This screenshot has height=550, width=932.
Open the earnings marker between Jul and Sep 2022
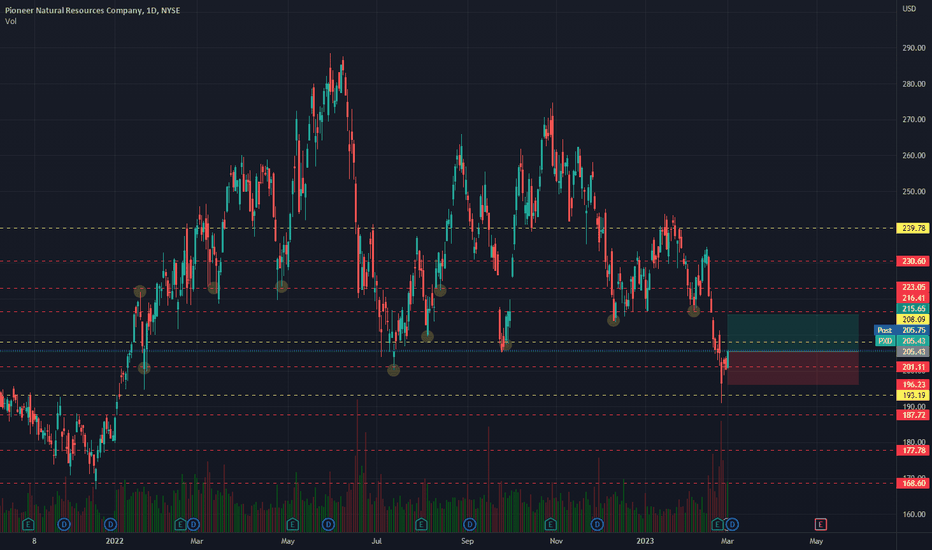pyautogui.click(x=421, y=524)
